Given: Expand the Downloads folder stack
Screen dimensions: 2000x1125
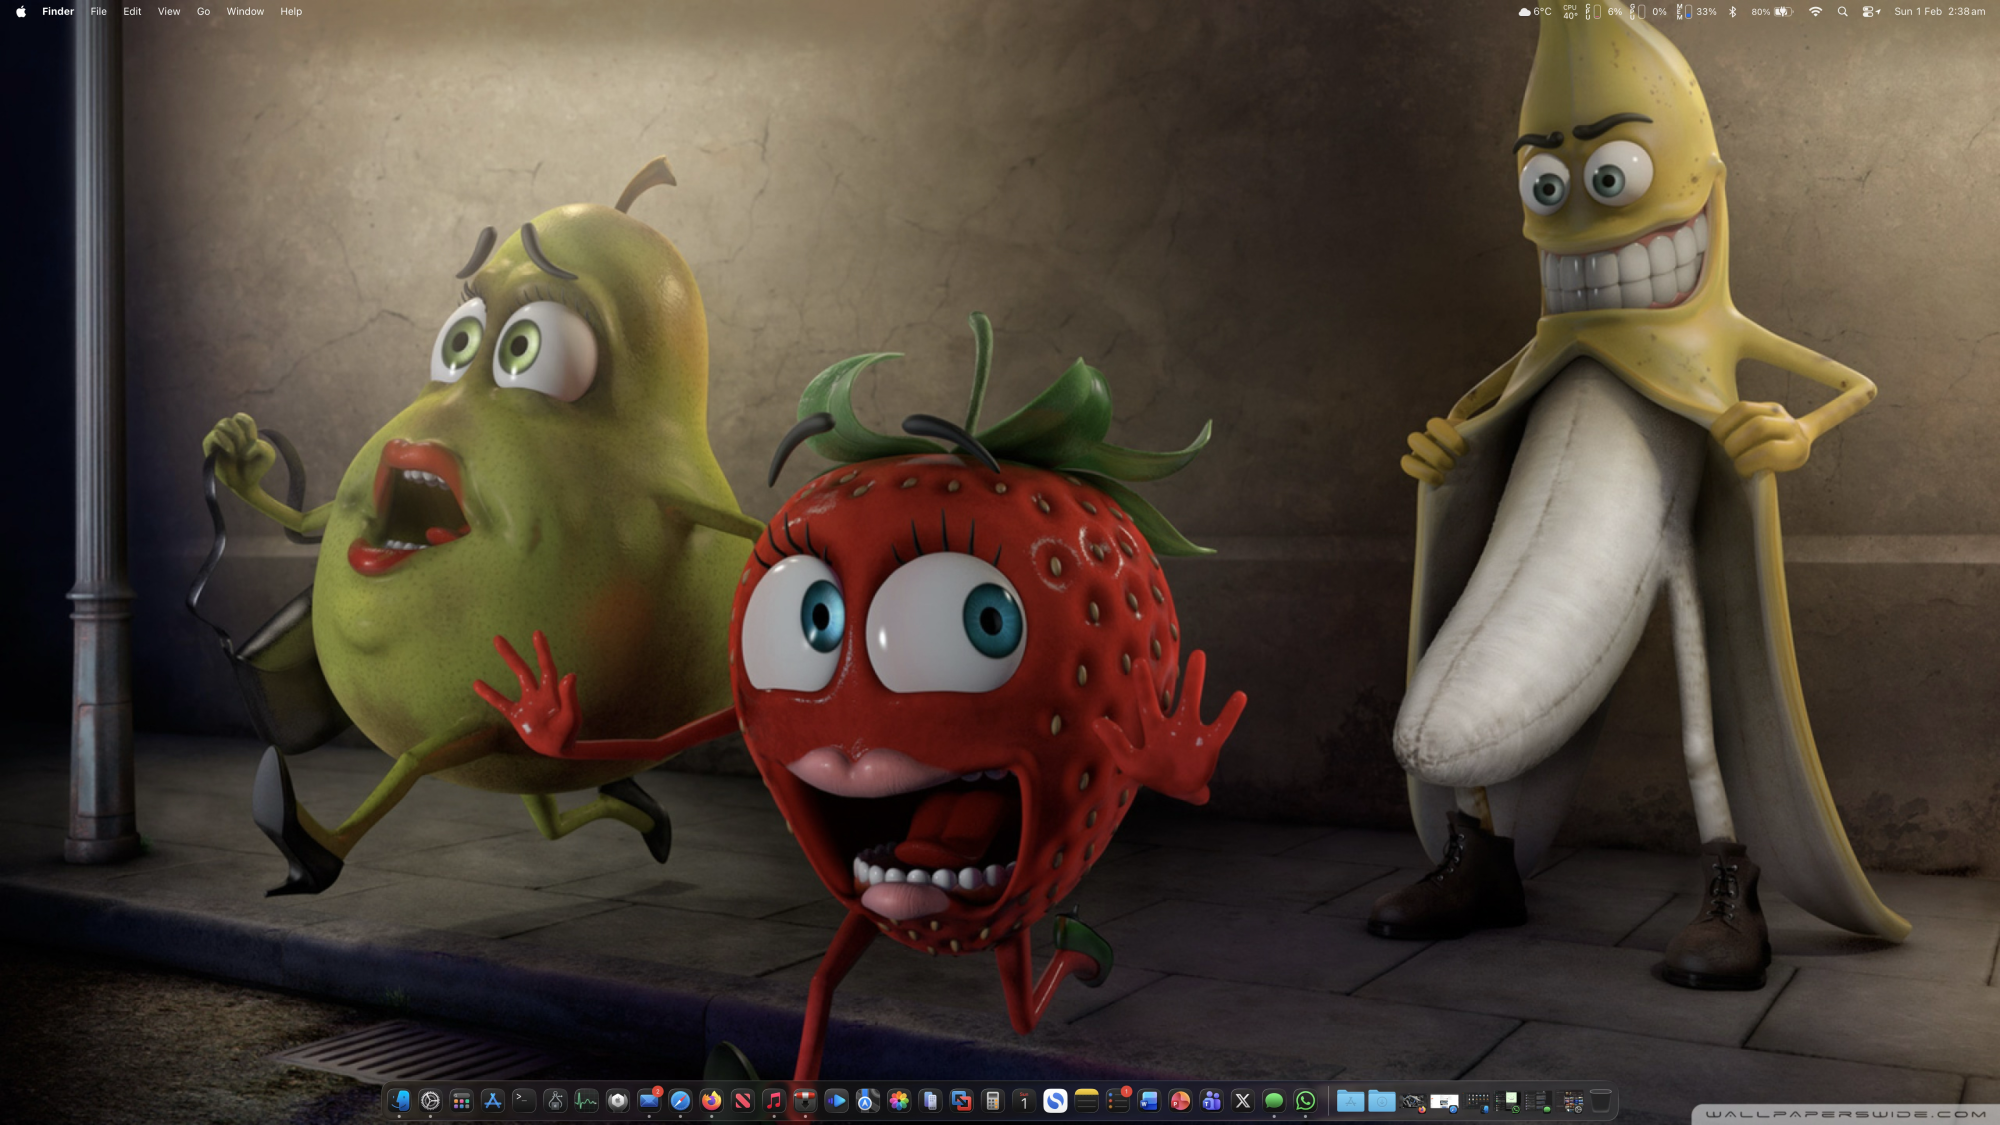Looking at the screenshot, I should pos(1382,1101).
